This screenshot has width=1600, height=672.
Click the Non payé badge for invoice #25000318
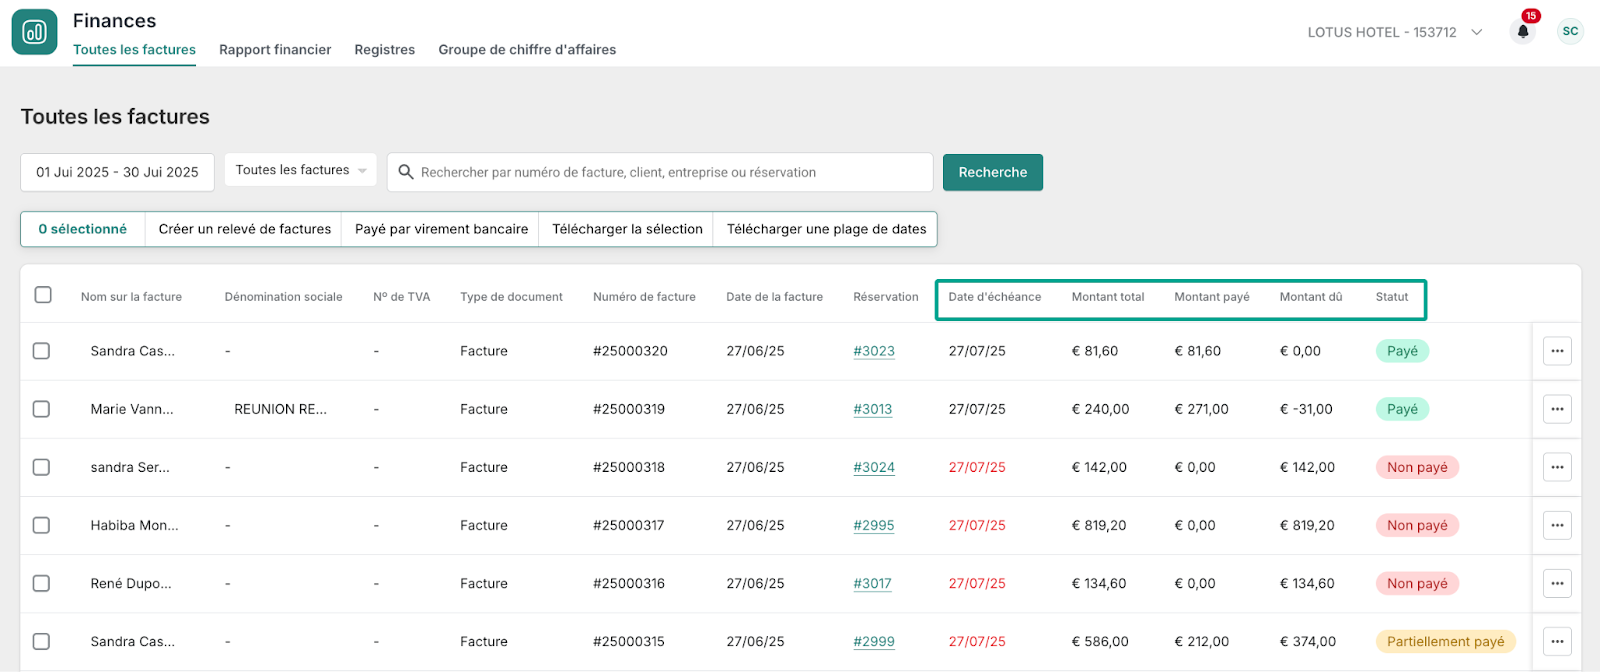1417,467
